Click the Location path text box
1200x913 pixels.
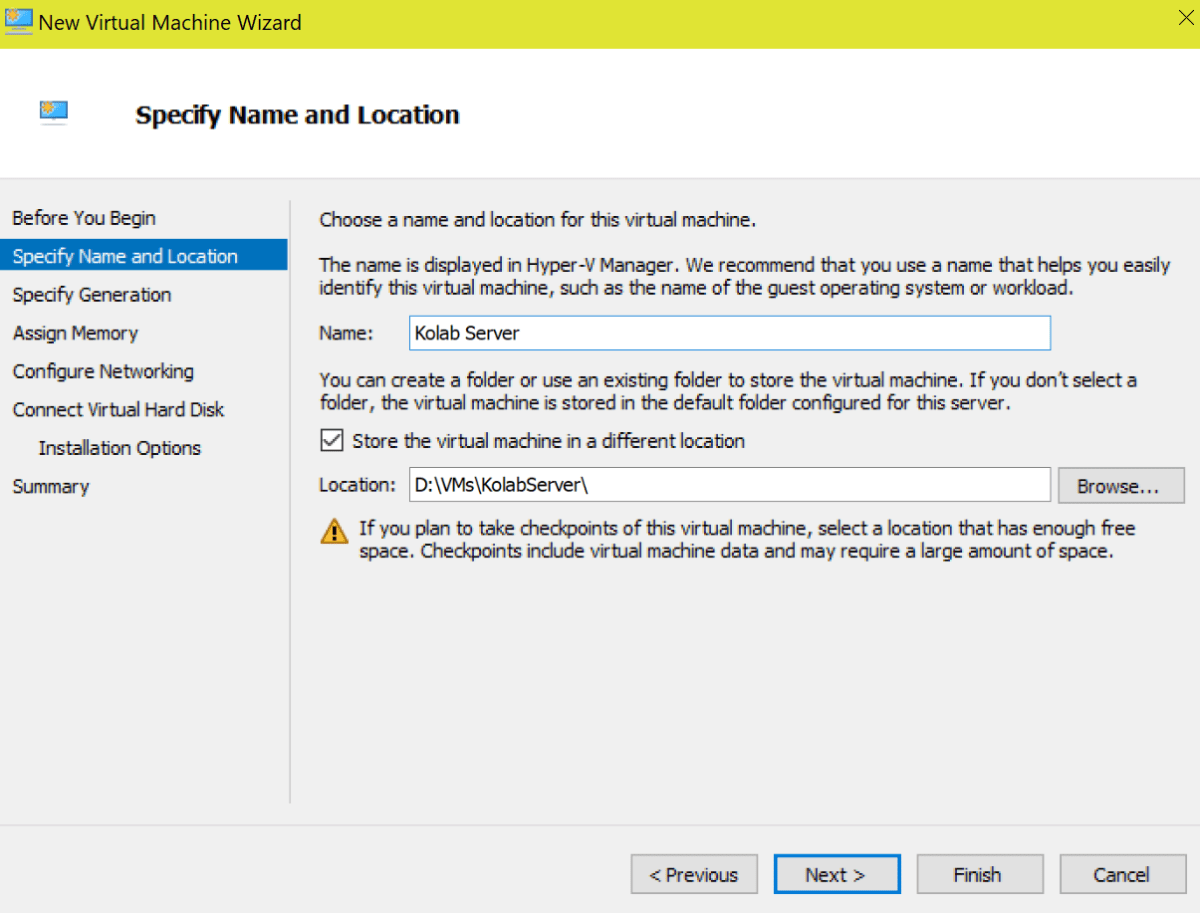[x=729, y=485]
